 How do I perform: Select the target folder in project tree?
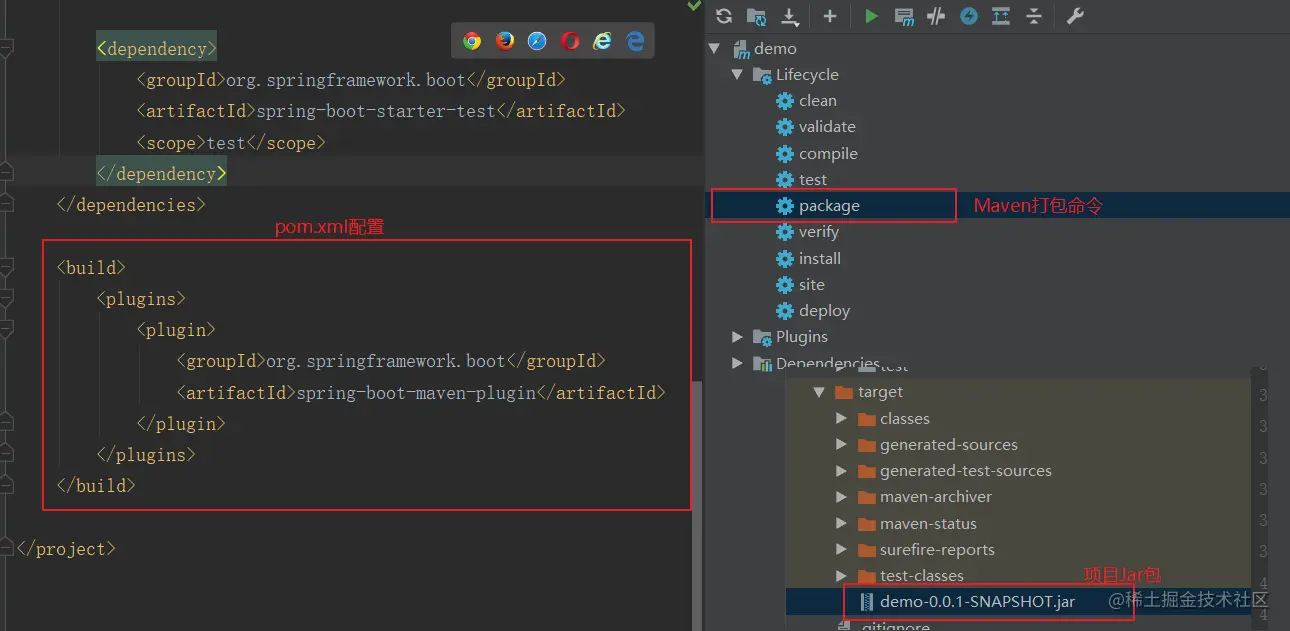coord(880,392)
